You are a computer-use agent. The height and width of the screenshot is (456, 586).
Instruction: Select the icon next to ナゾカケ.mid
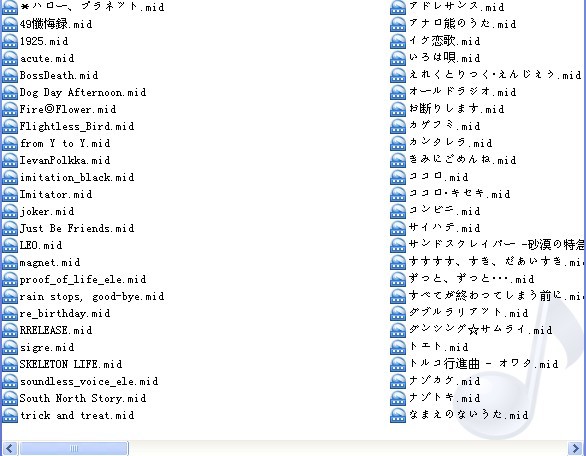[x=398, y=381]
